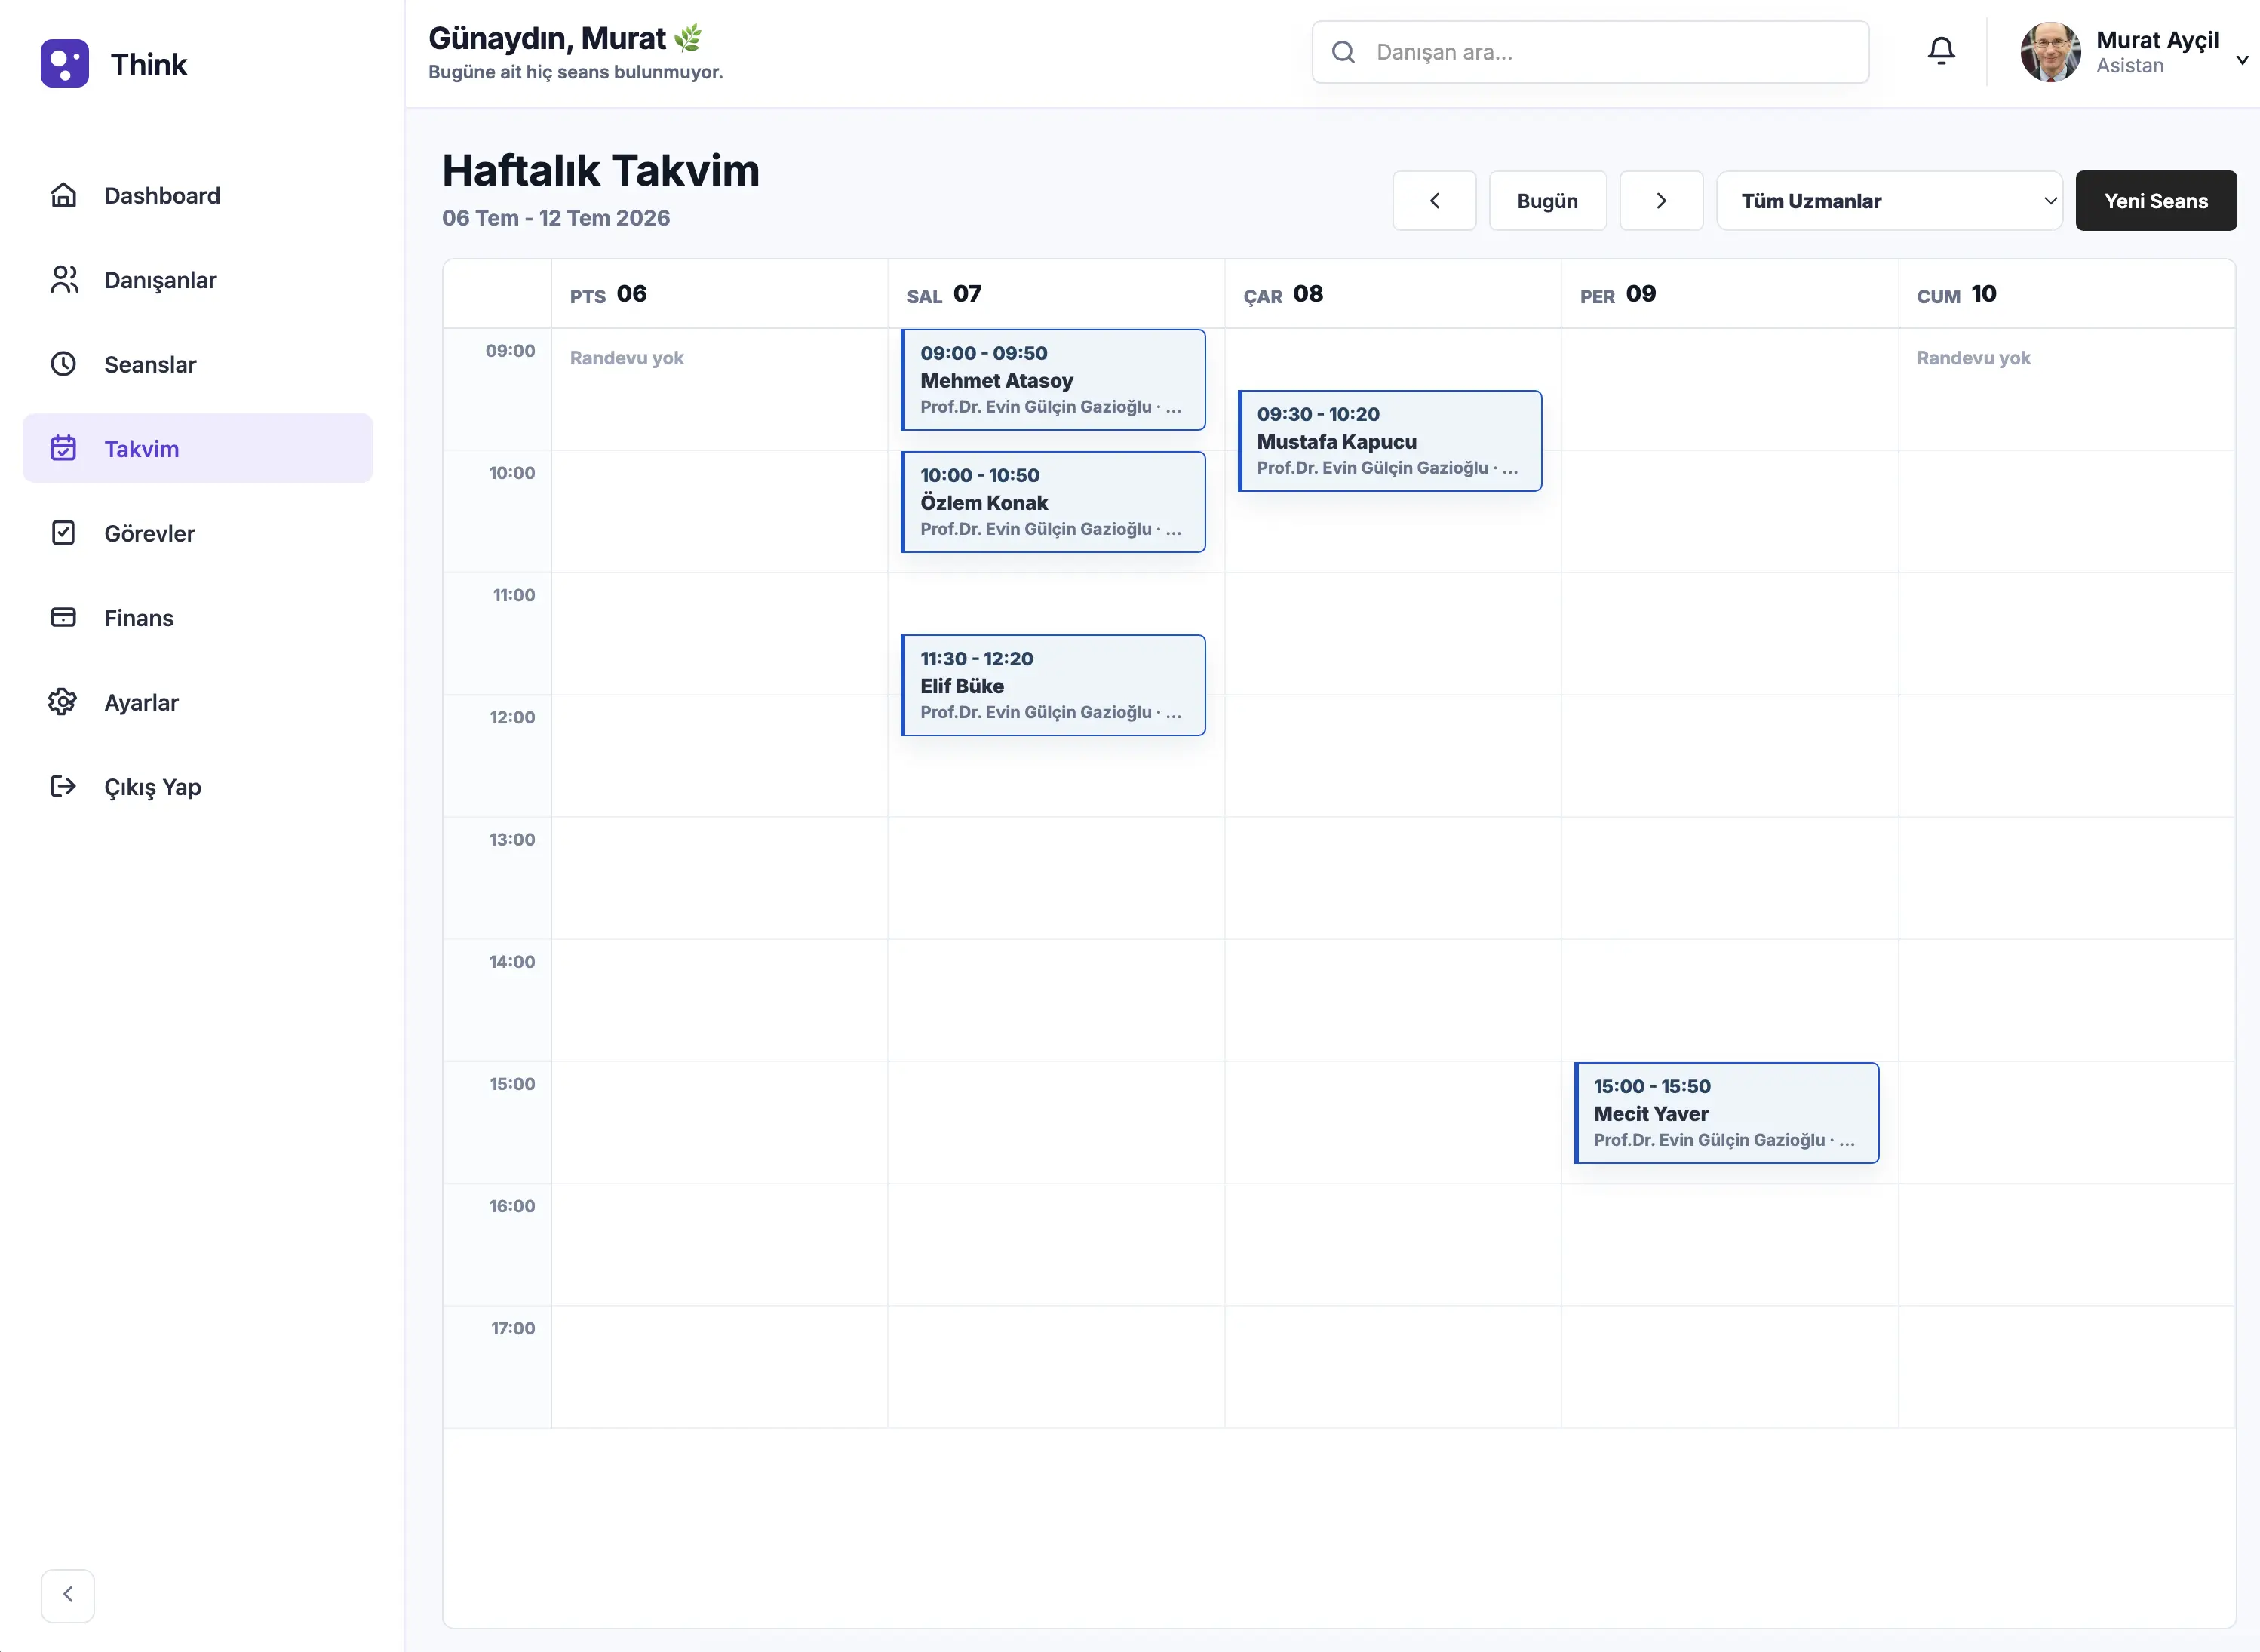This screenshot has width=2260, height=1652.
Task: Open Özlem Konak's 10:00 session
Action: 1053,502
